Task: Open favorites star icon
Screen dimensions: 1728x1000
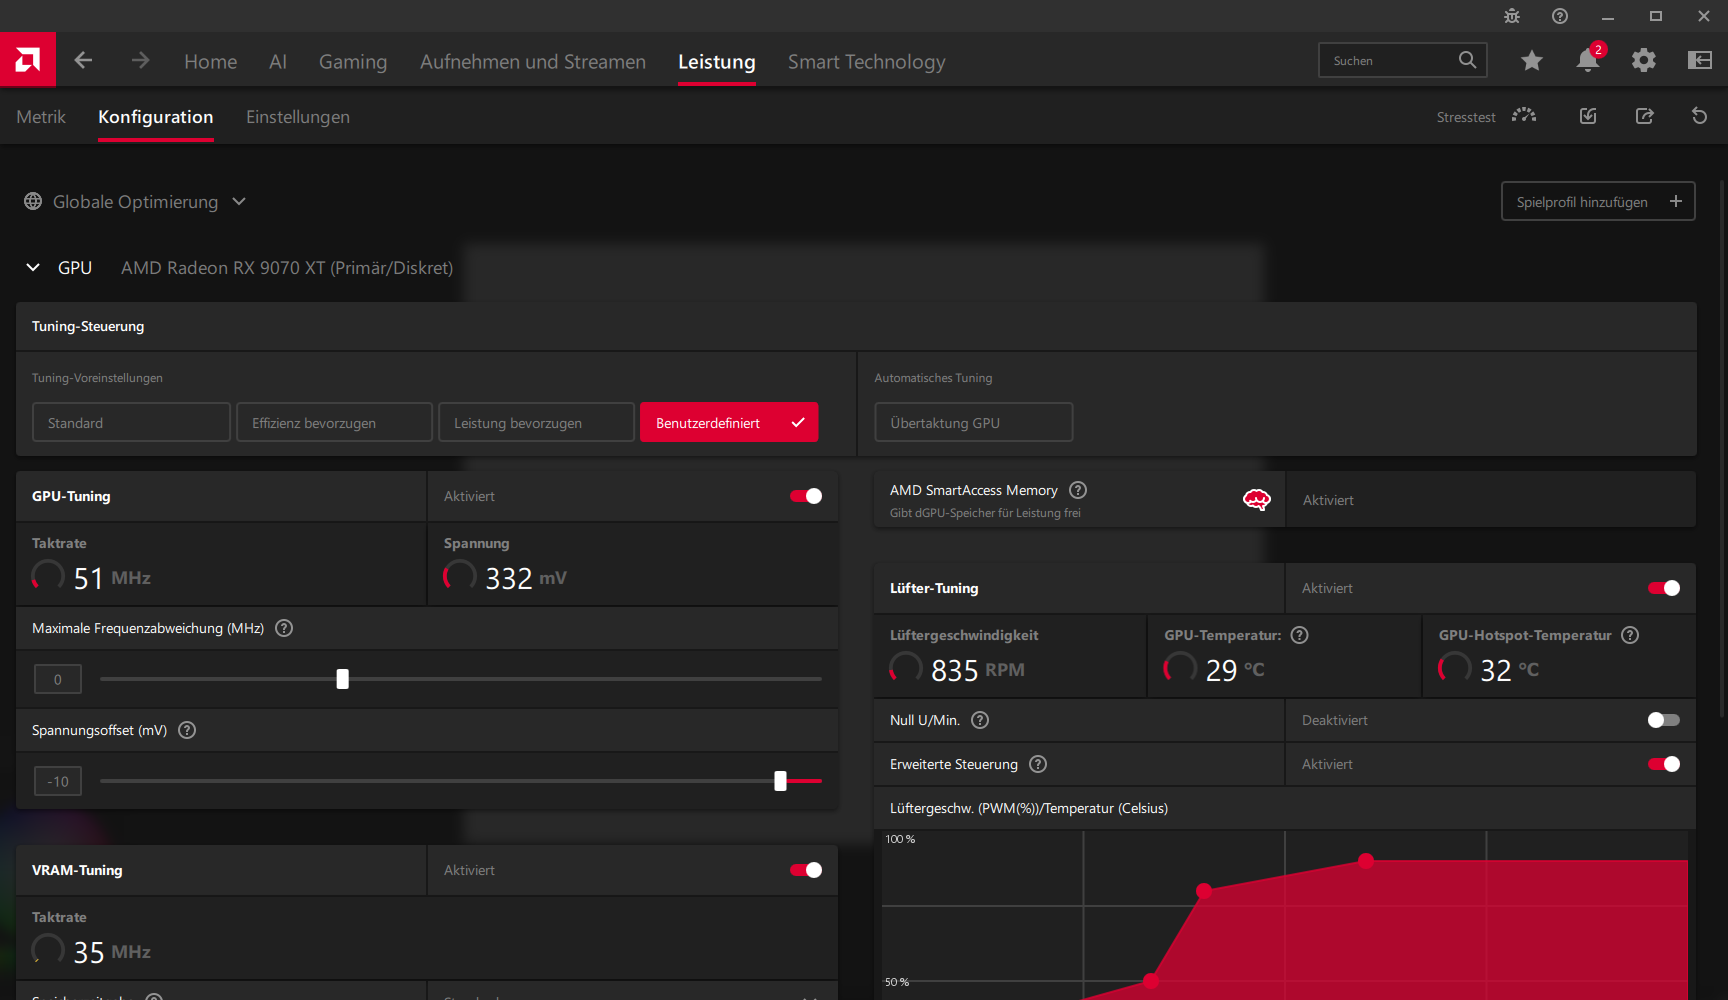Action: pos(1531,61)
